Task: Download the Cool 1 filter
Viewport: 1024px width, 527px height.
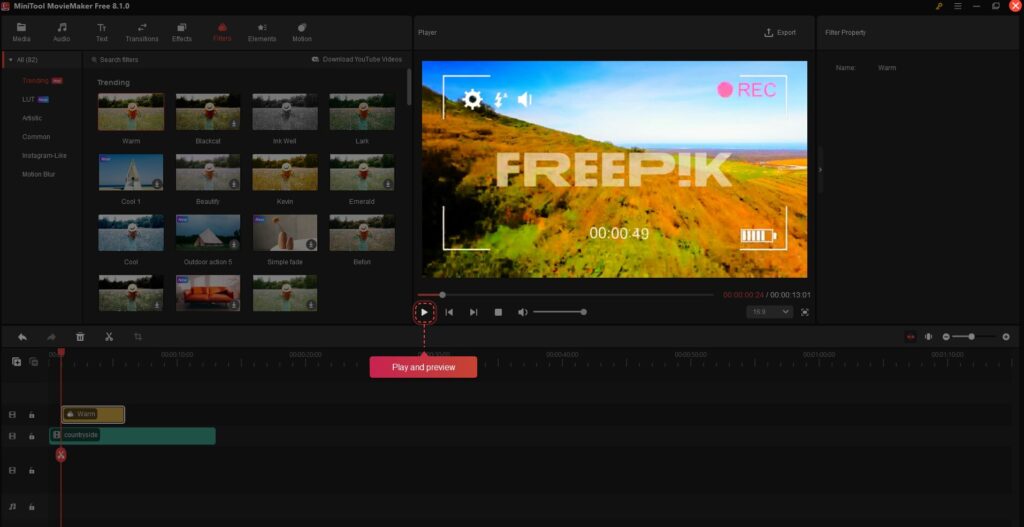Action: pyautogui.click(x=157, y=184)
